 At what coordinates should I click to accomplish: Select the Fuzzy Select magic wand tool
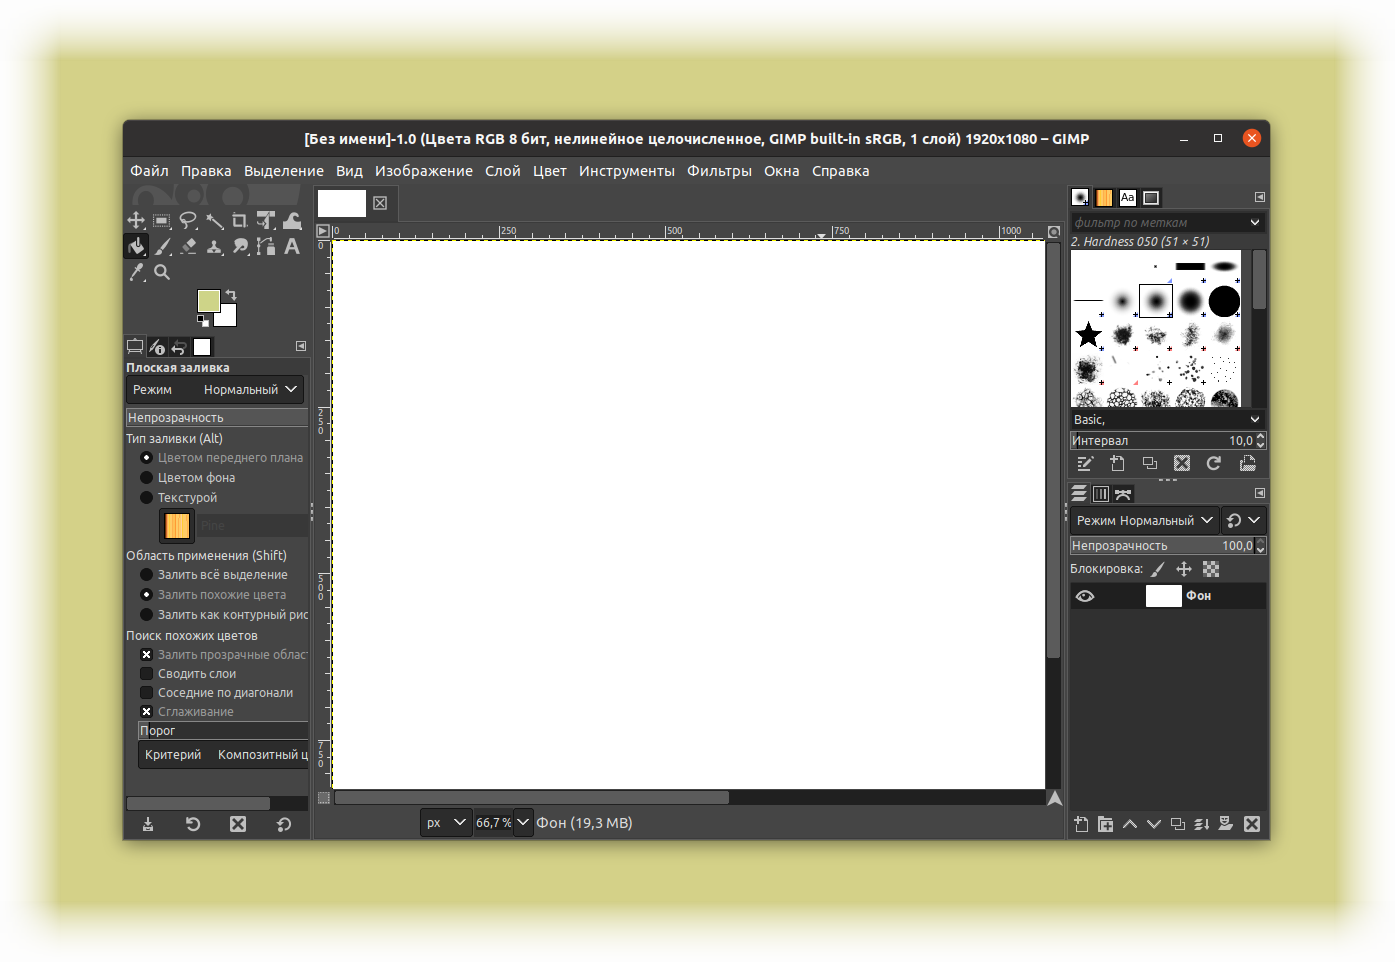coord(214,220)
